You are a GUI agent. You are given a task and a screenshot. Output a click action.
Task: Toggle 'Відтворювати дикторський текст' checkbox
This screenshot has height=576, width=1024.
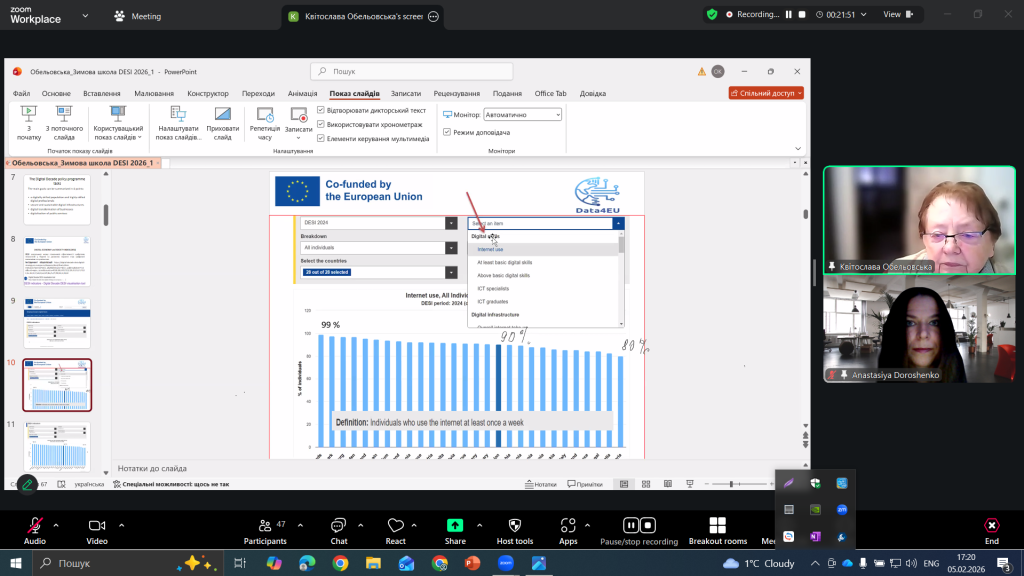click(320, 110)
